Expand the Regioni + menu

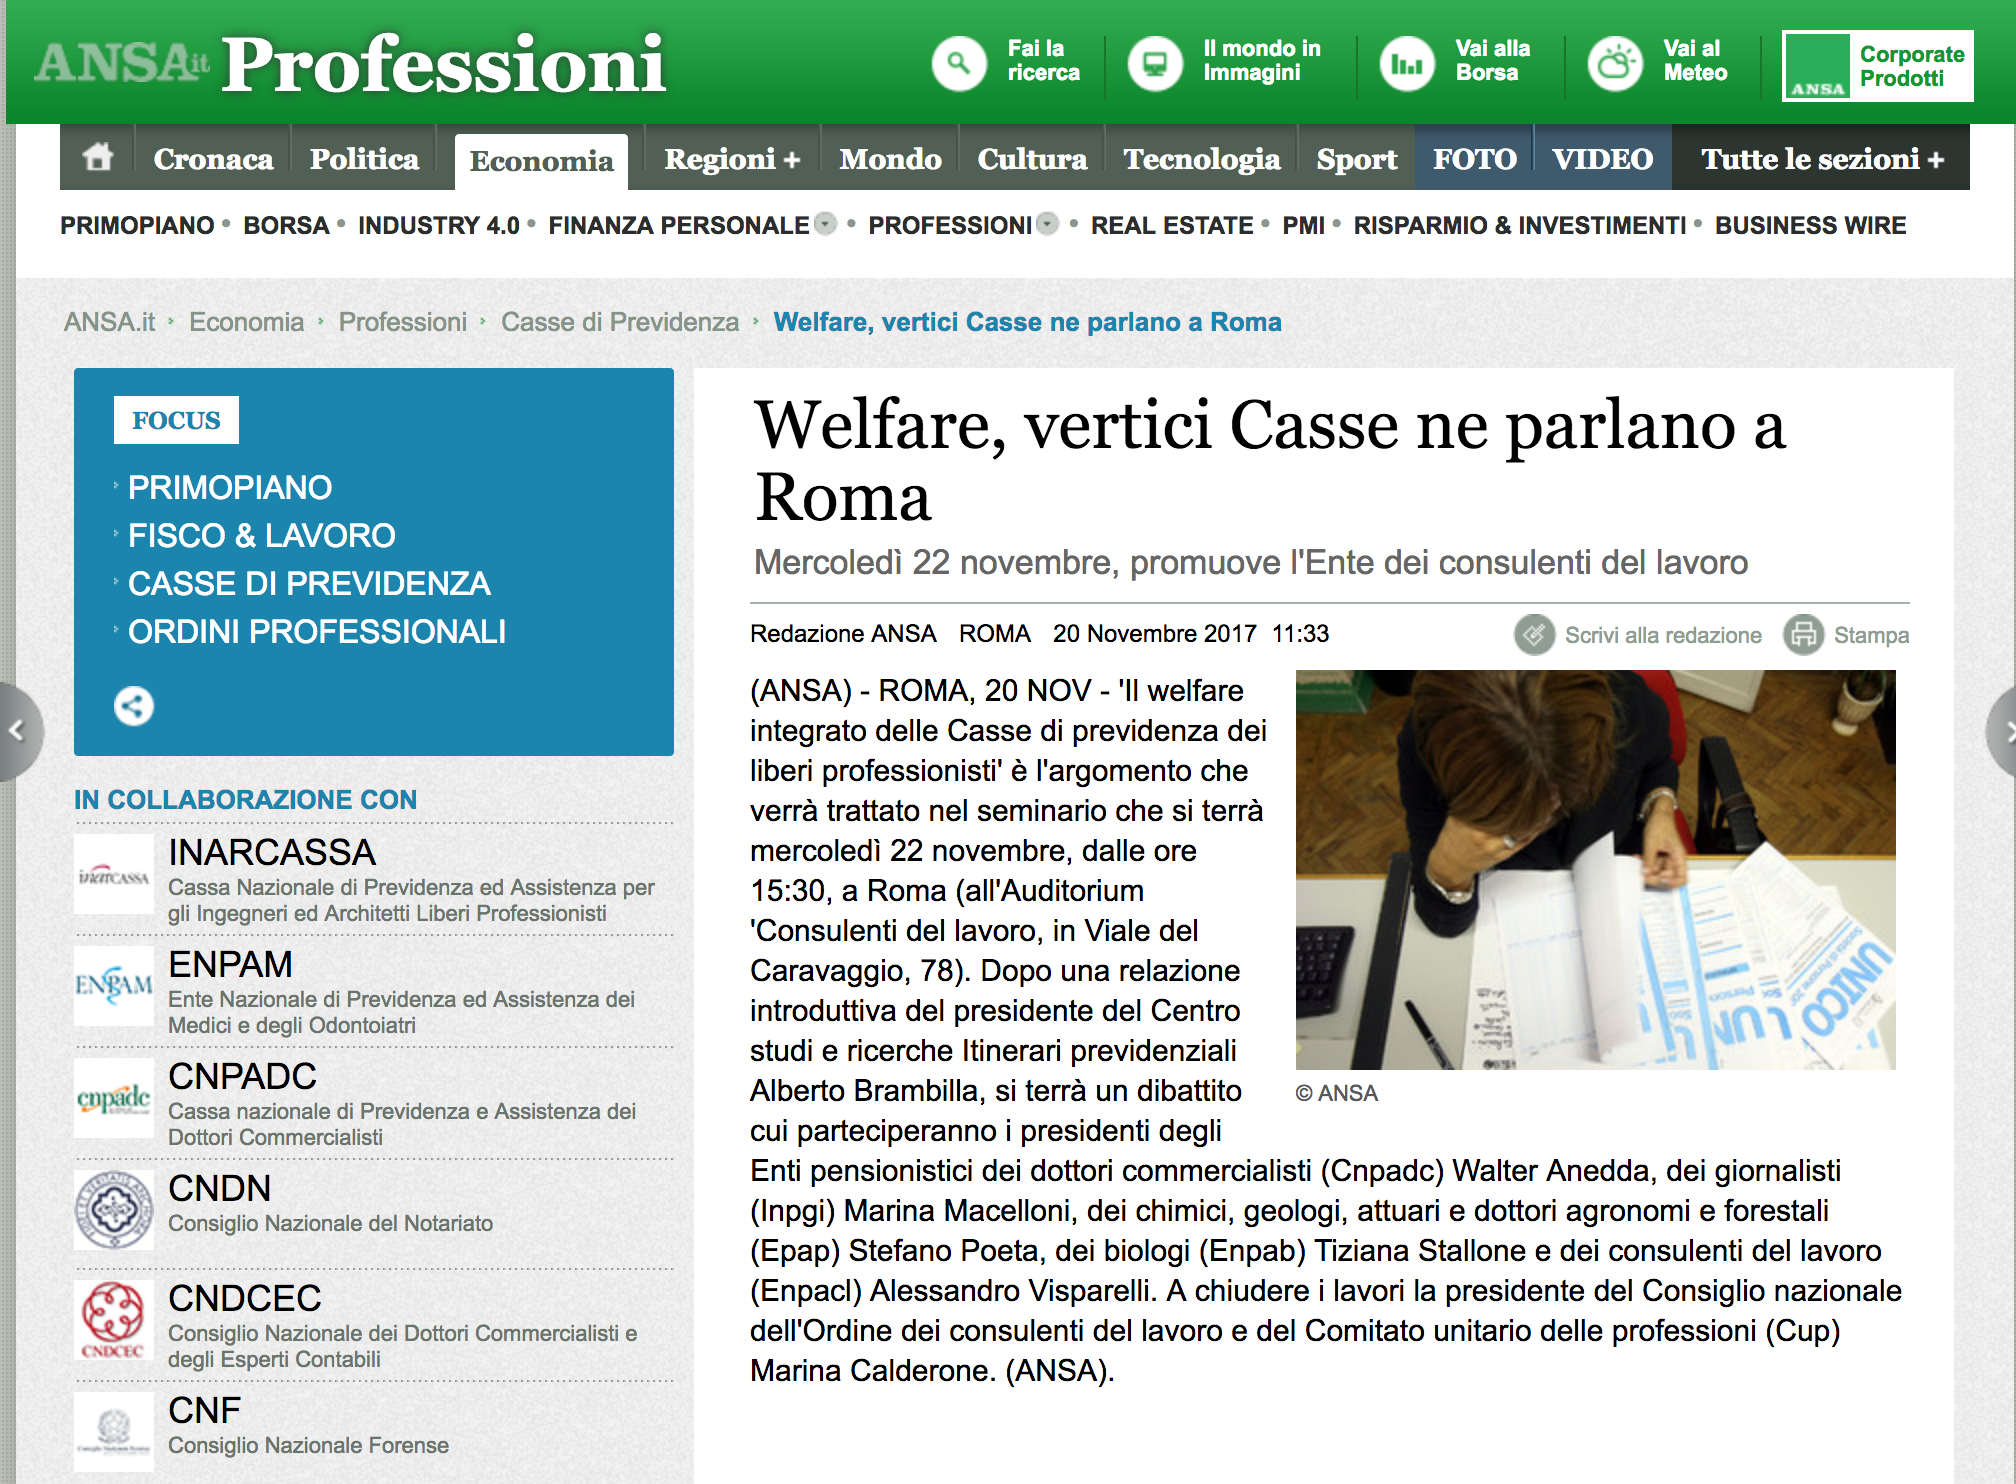(x=732, y=159)
